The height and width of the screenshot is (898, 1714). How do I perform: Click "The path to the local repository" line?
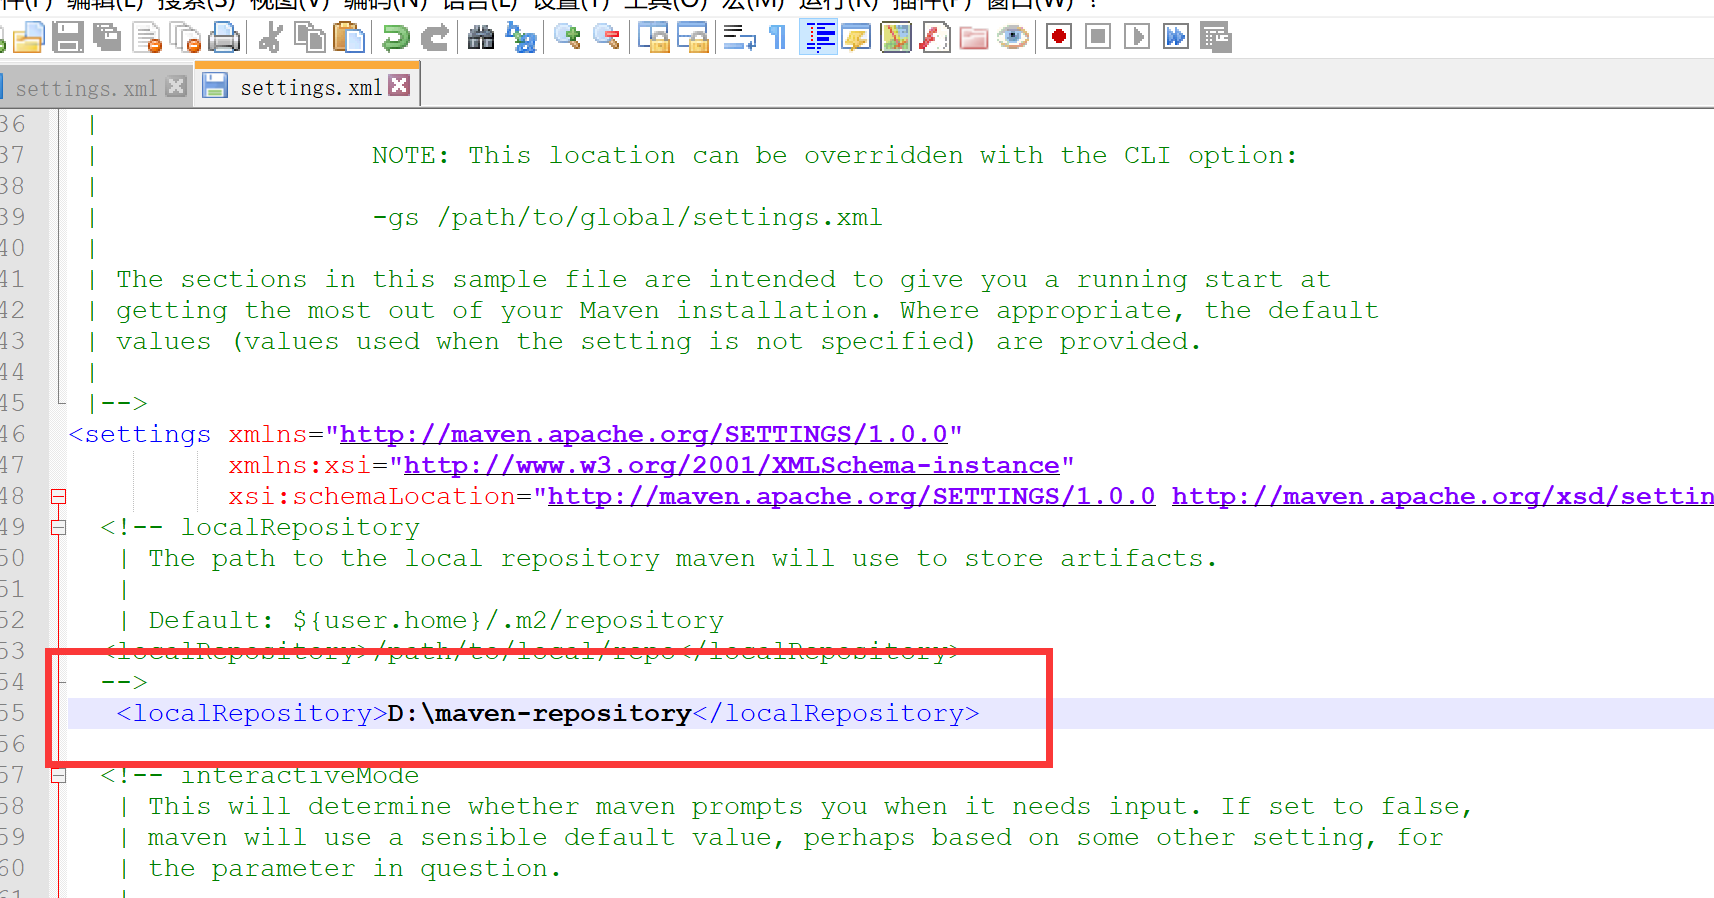coord(683,559)
